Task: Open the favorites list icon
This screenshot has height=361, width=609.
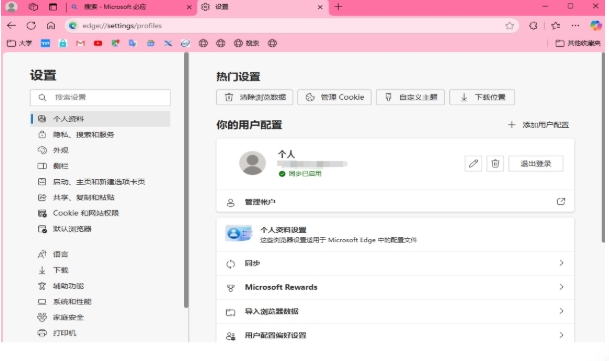Action: (556, 26)
